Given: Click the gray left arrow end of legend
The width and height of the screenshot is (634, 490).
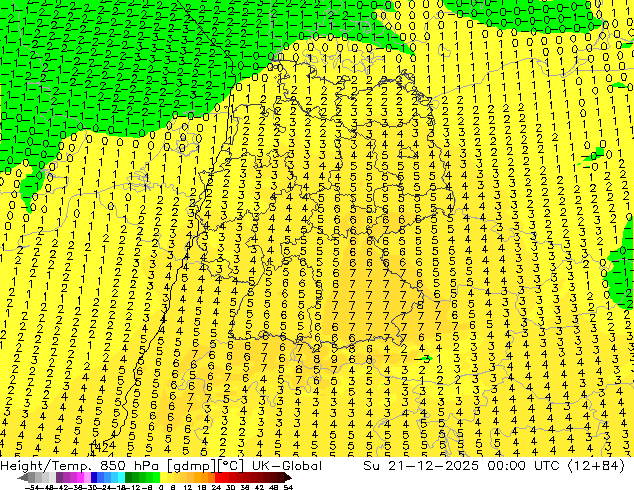Looking at the screenshot, I should click(x=23, y=477).
